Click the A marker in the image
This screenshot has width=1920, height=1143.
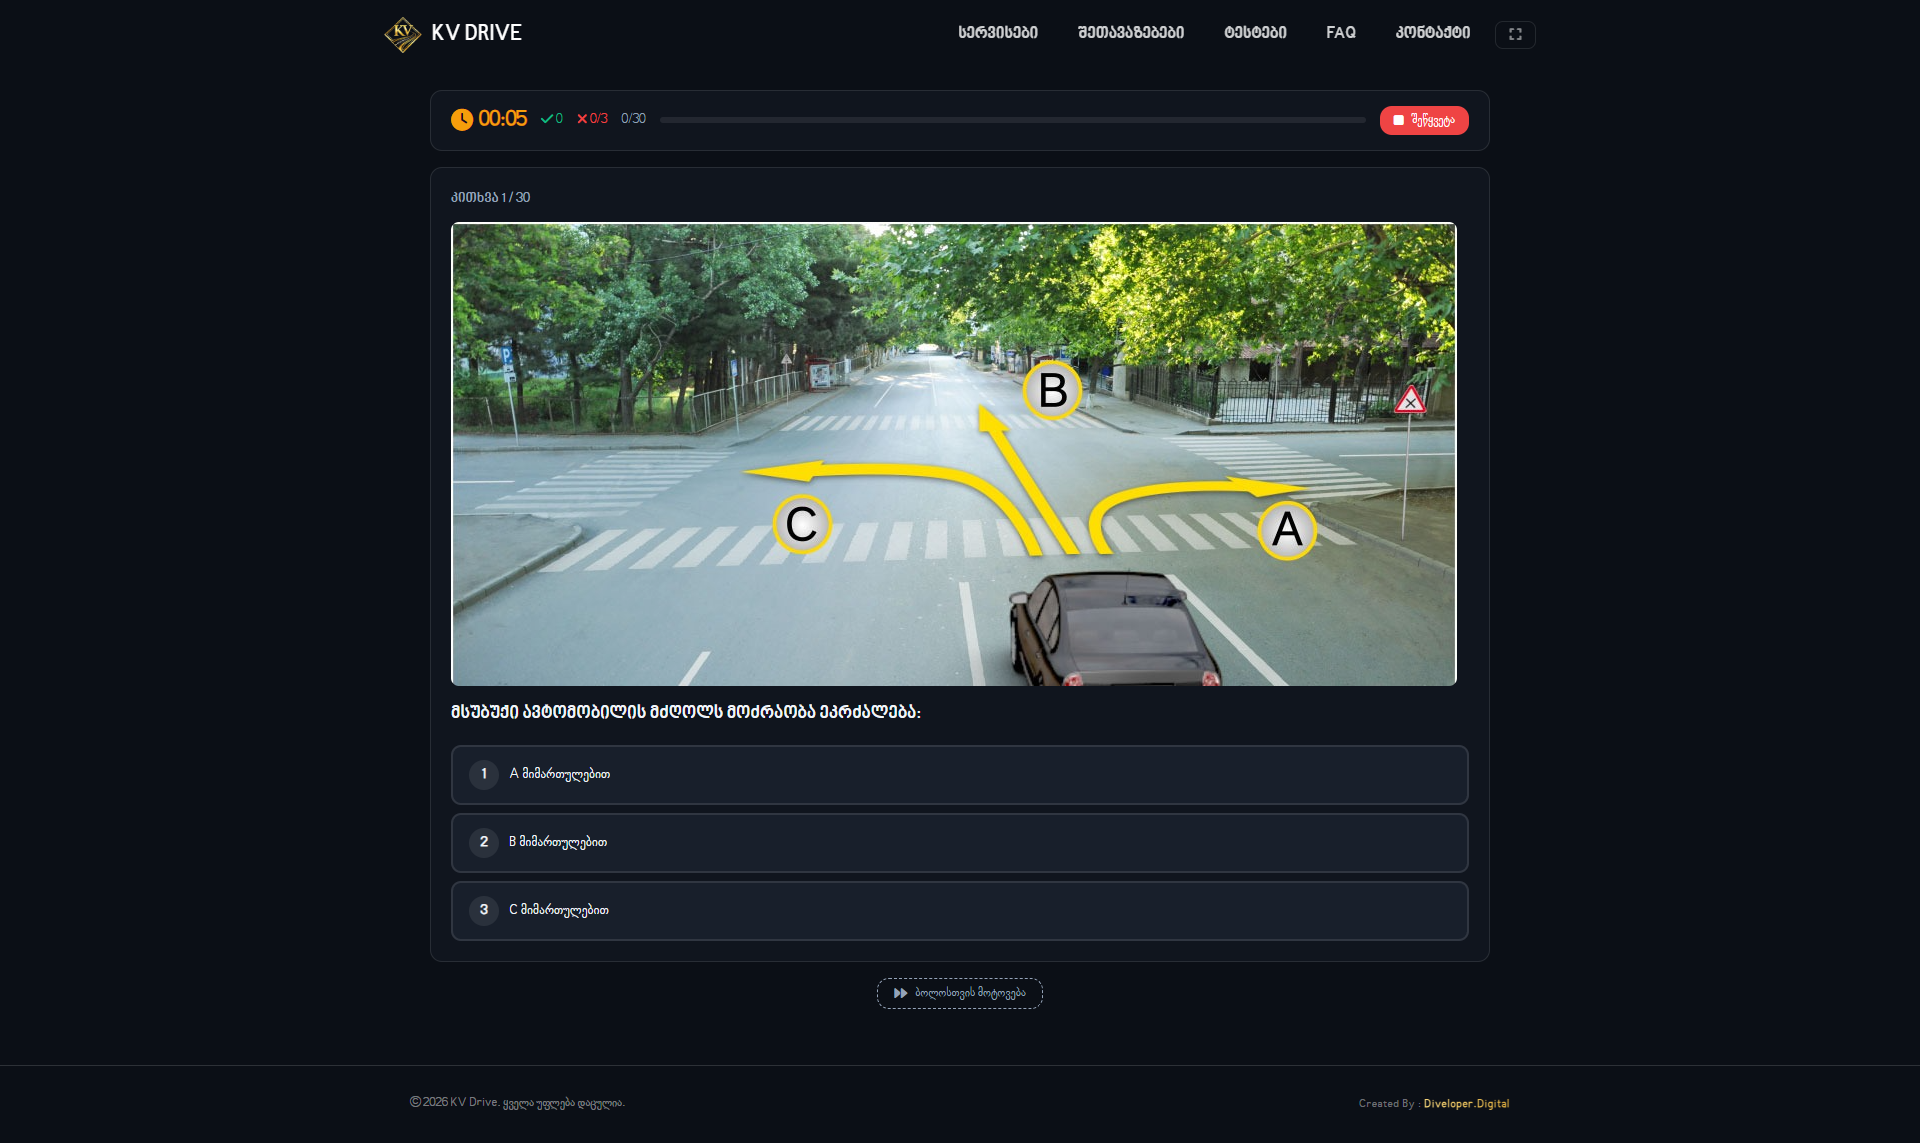coord(1286,530)
